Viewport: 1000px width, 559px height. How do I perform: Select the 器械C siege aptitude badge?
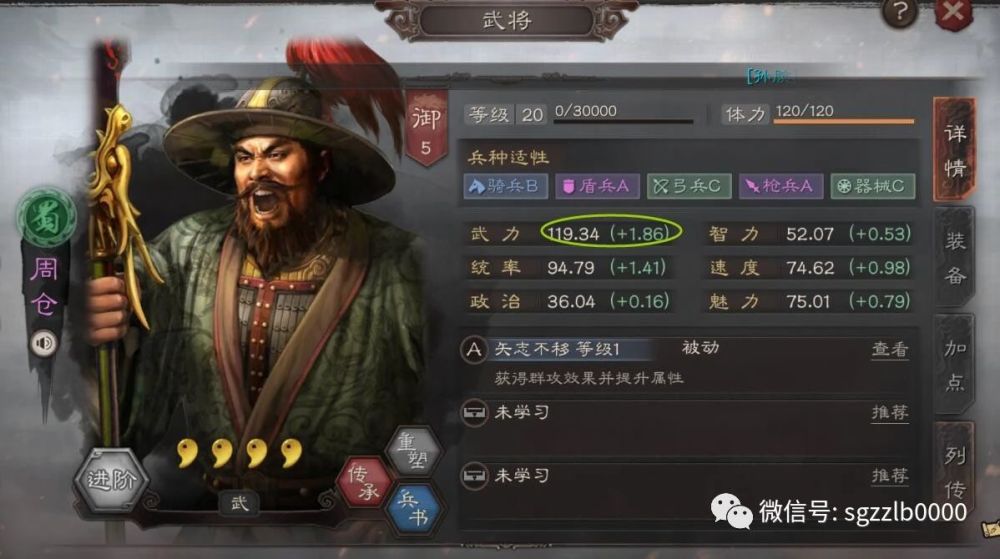(872, 186)
